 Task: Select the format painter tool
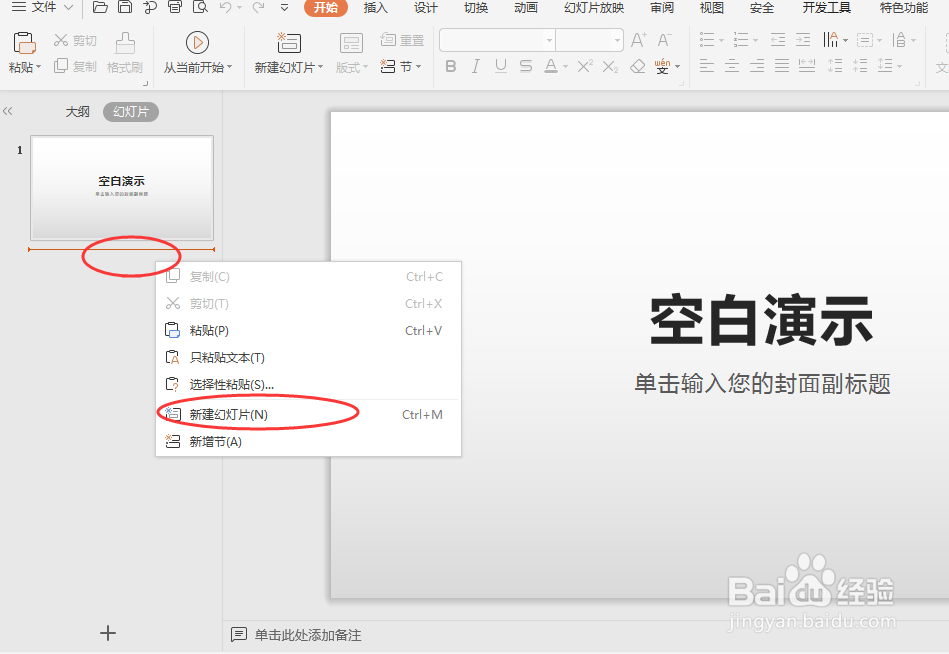pyautogui.click(x=123, y=52)
